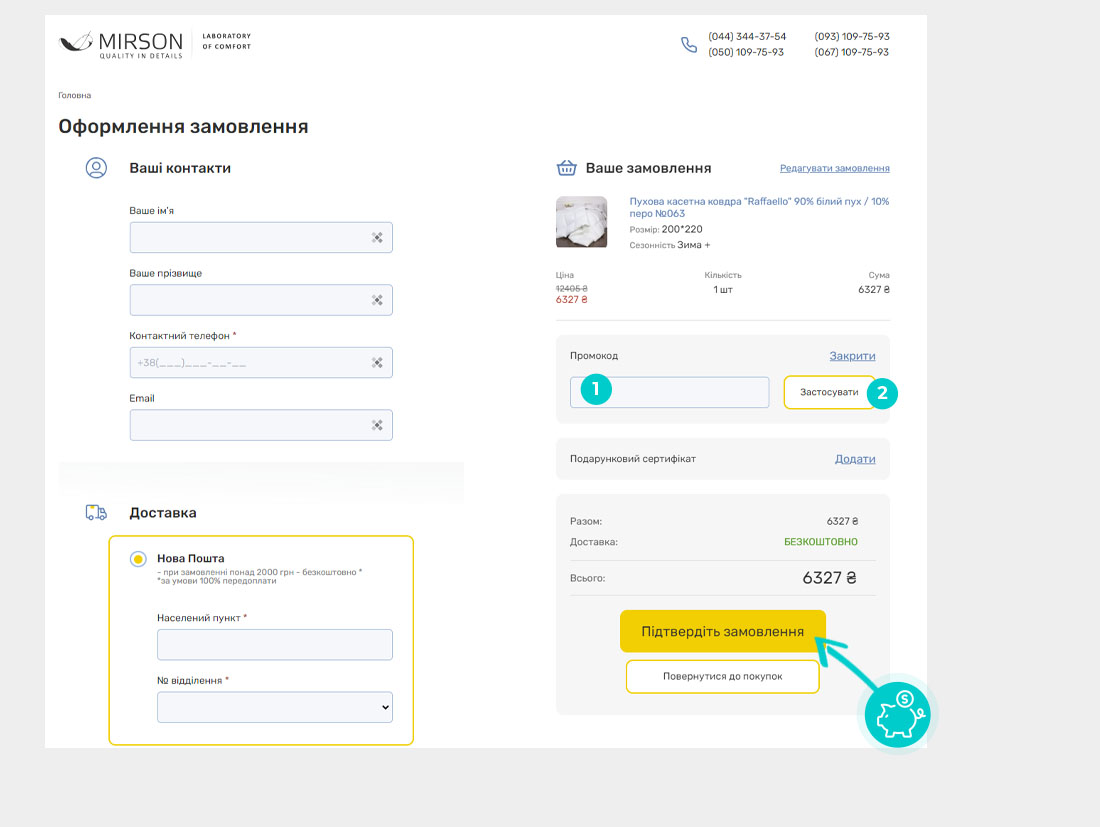Click the teal piggy bank icon
This screenshot has height=827, width=1100.
click(897, 714)
